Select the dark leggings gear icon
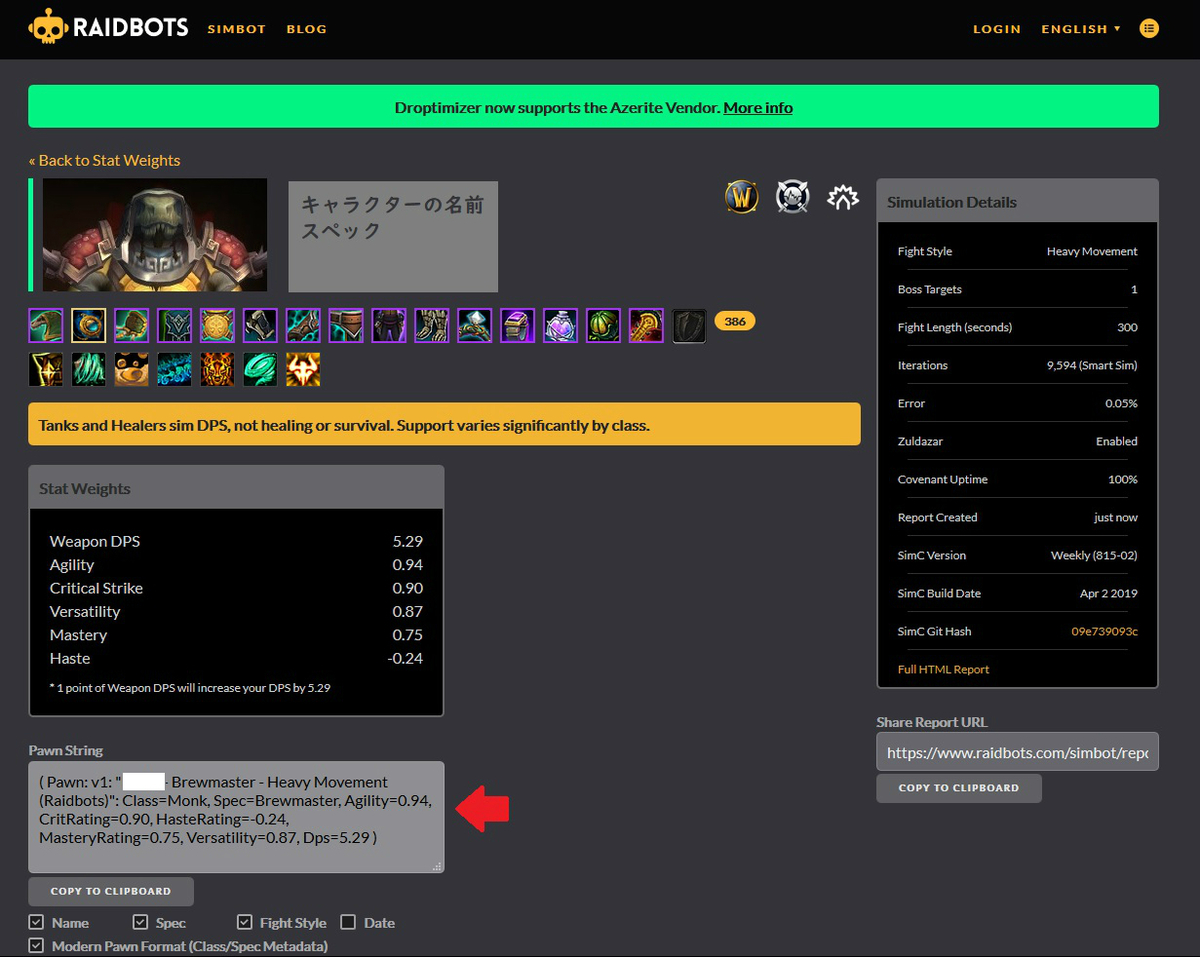Image resolution: width=1200 pixels, height=957 pixels. pyautogui.click(x=389, y=325)
